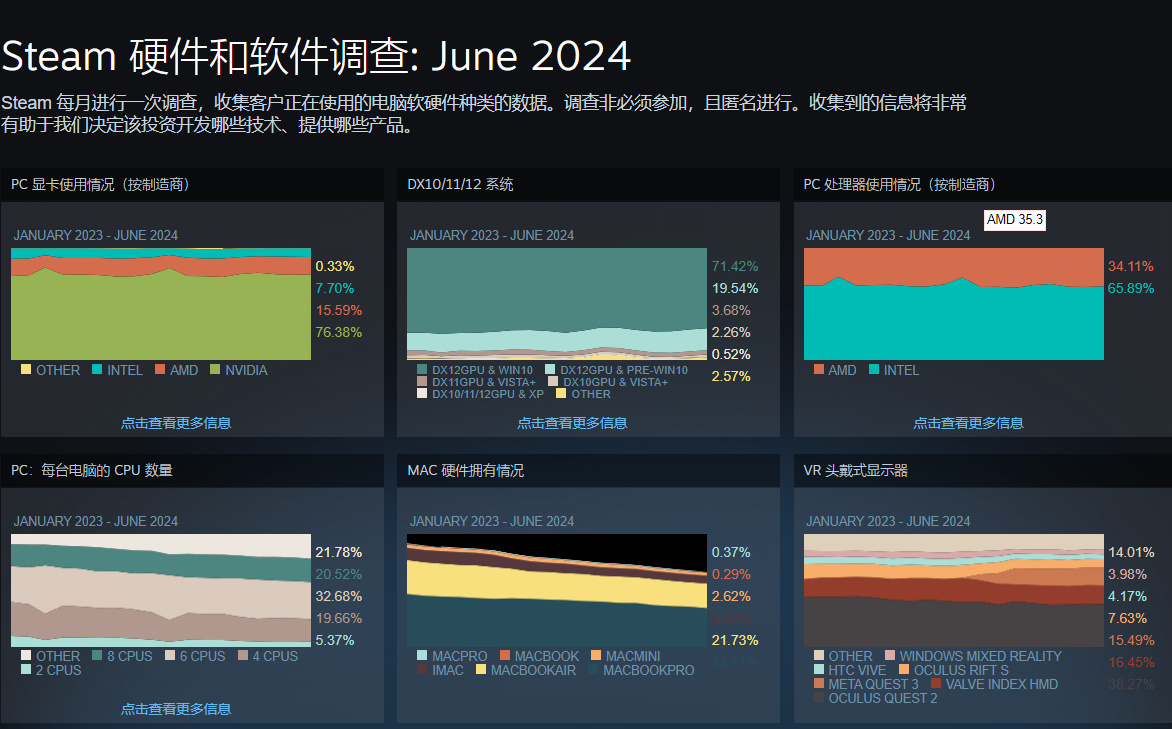Viewport: 1172px width, 729px height.
Task: Open more info link under processor chart
Action: tap(968, 423)
